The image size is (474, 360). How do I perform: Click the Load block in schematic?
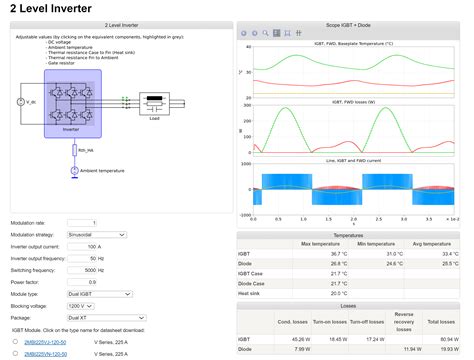coord(154,104)
